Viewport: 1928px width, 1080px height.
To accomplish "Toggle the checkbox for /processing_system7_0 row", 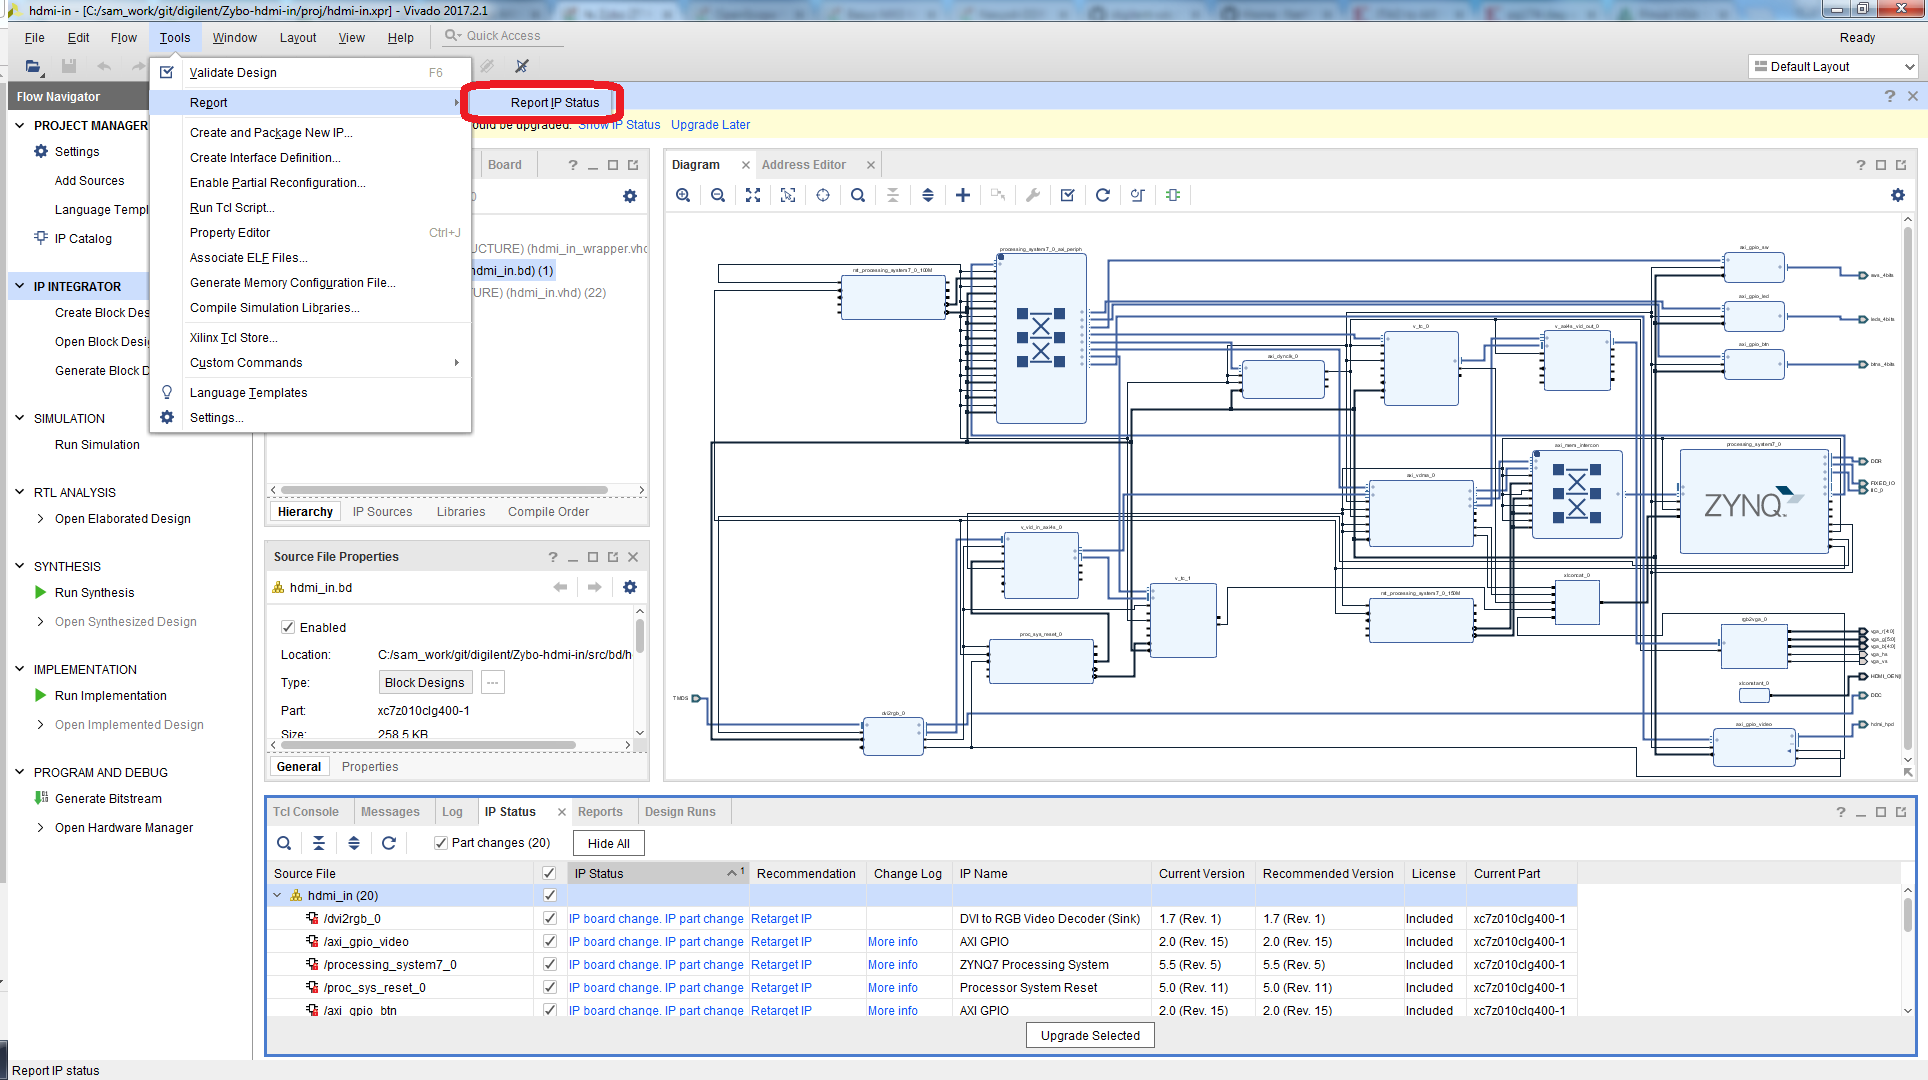I will pyautogui.click(x=549, y=964).
